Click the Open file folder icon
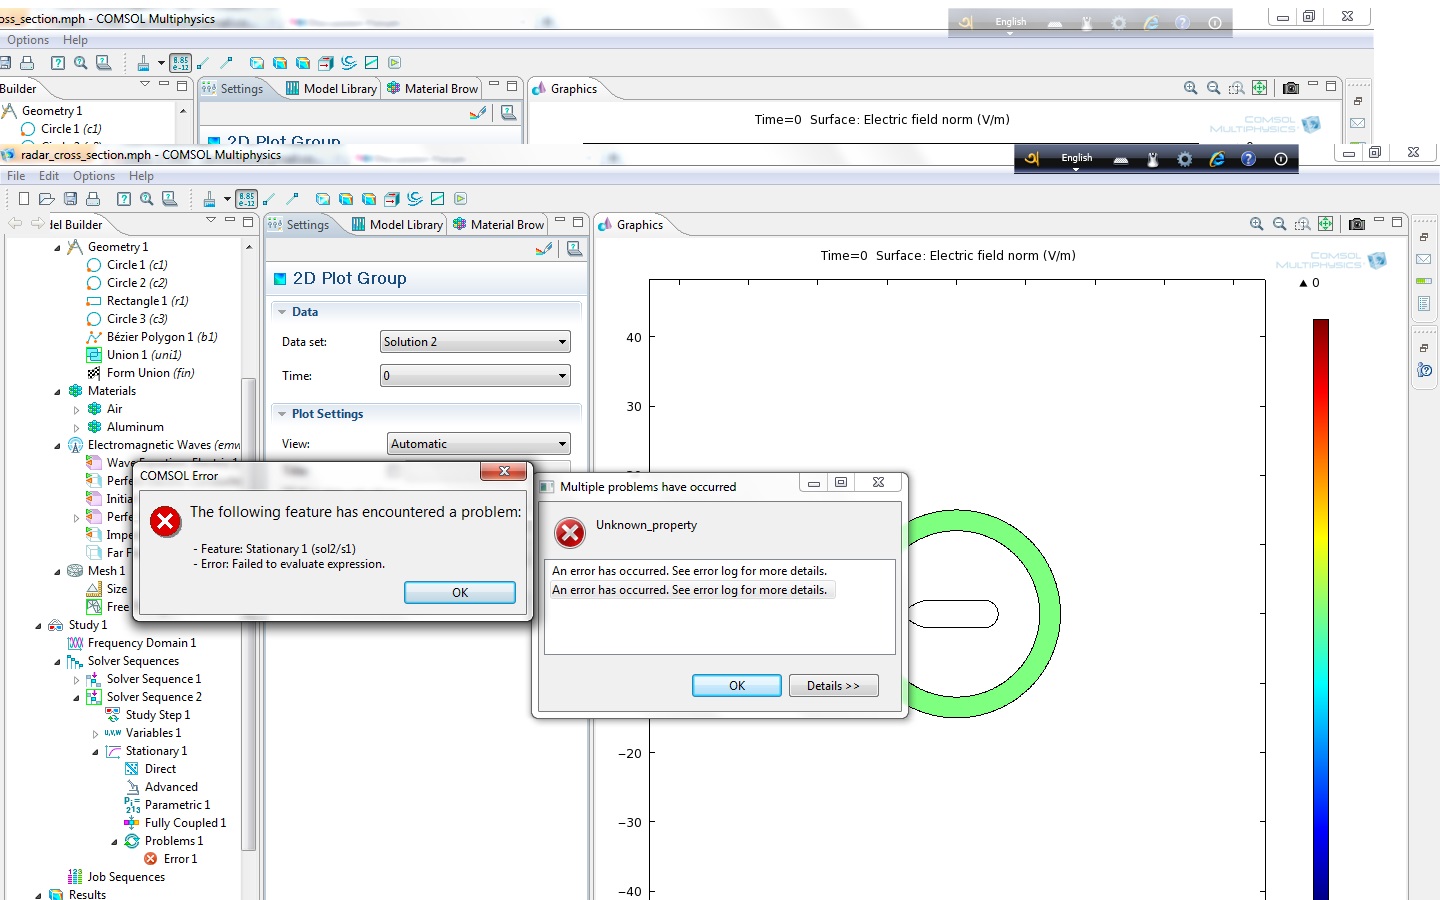Viewport: 1440px width, 900px height. coord(46,199)
